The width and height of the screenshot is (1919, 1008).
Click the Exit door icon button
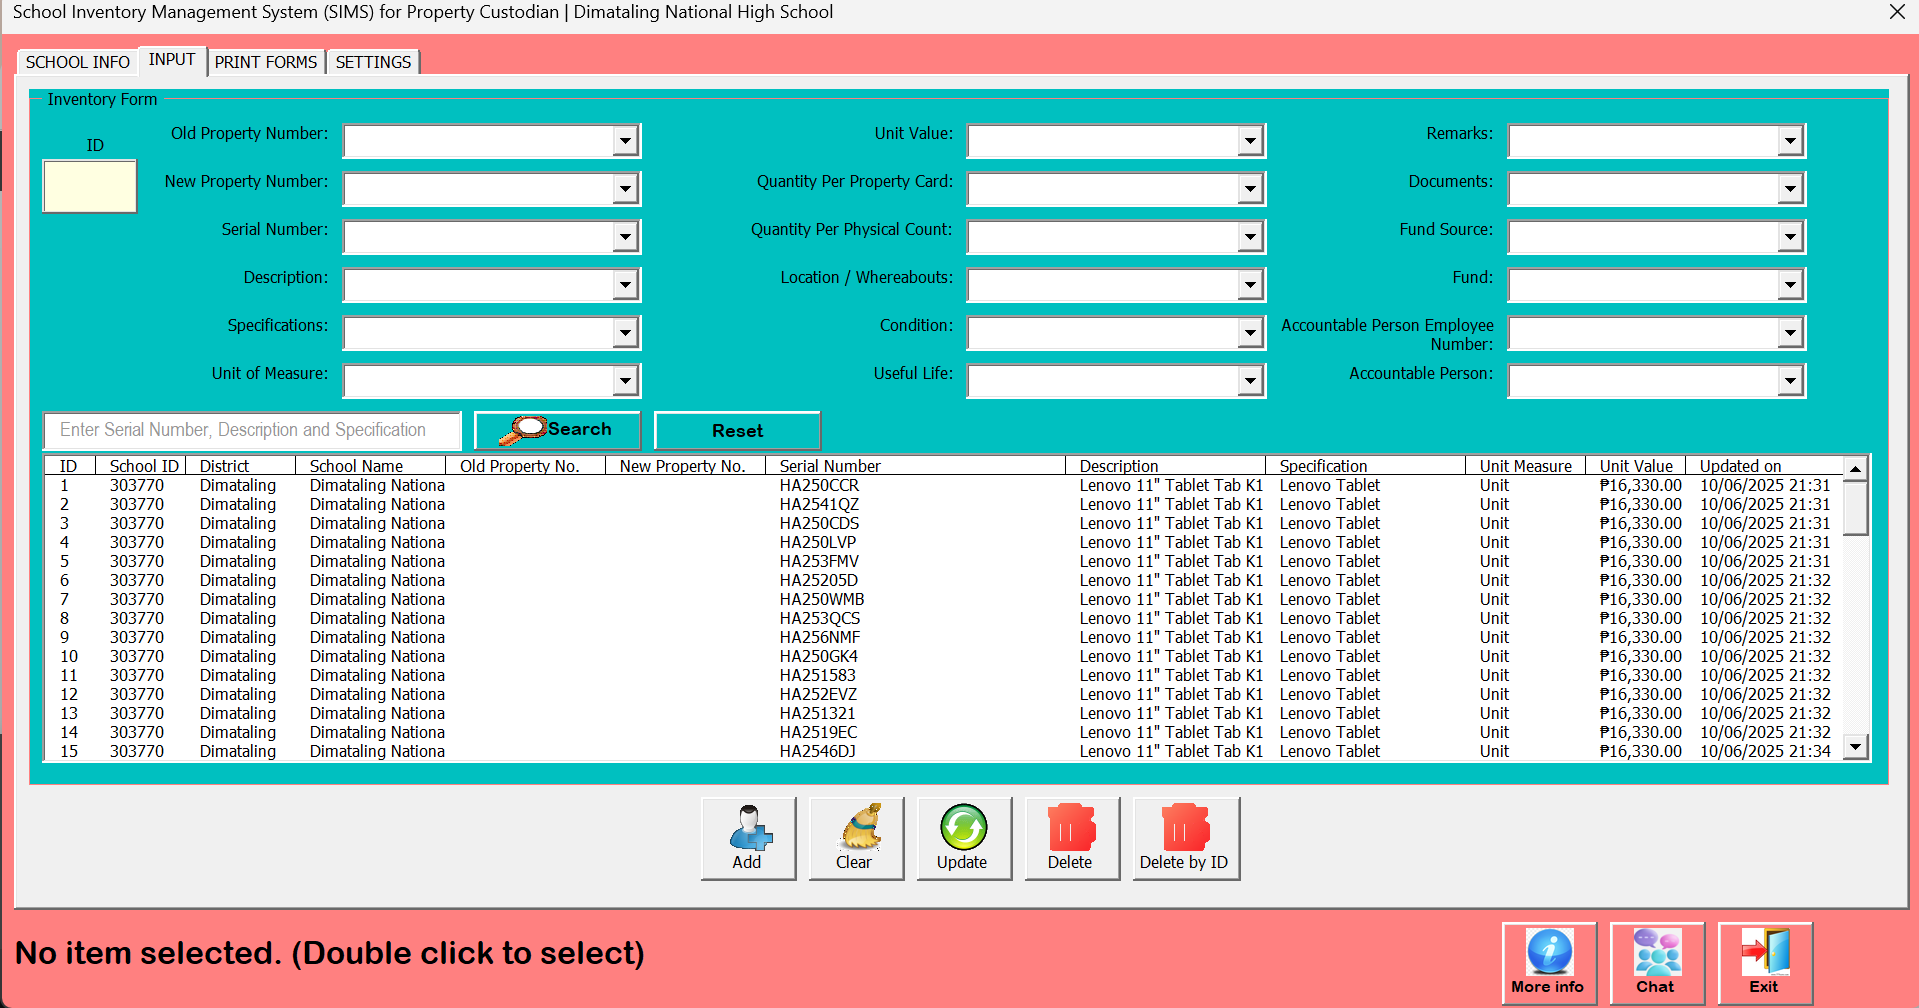1764,963
